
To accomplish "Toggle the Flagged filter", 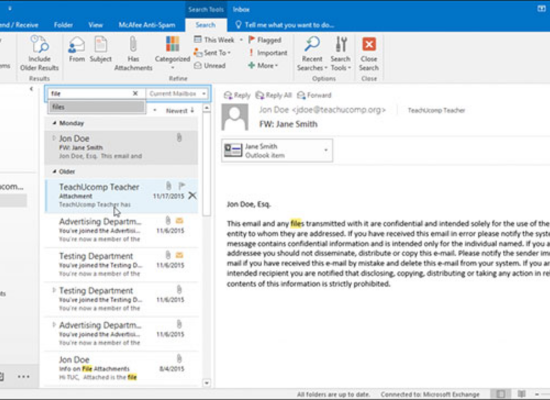I will (x=265, y=40).
